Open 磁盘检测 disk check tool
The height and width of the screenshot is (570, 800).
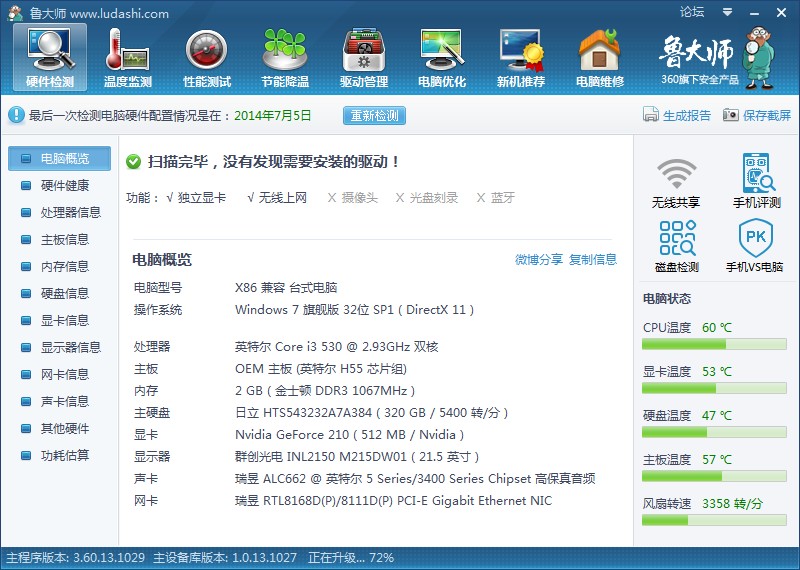point(677,246)
